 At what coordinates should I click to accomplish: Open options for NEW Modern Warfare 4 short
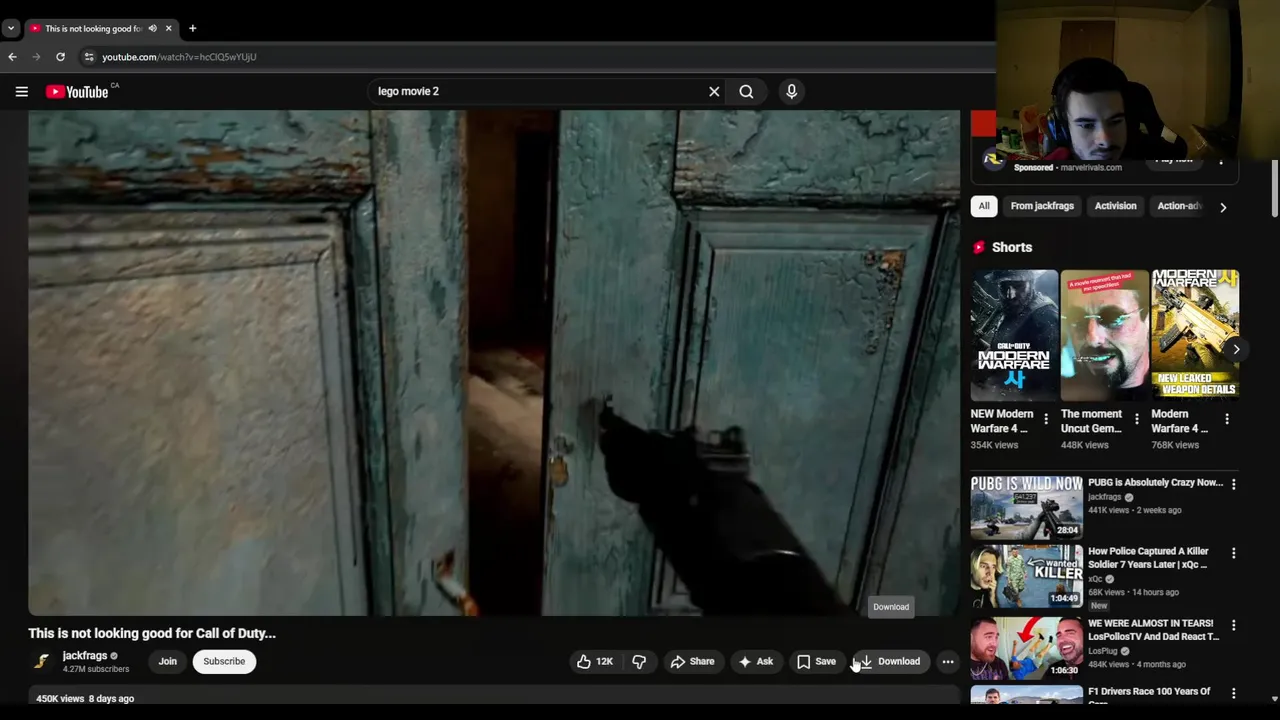pos(1046,419)
